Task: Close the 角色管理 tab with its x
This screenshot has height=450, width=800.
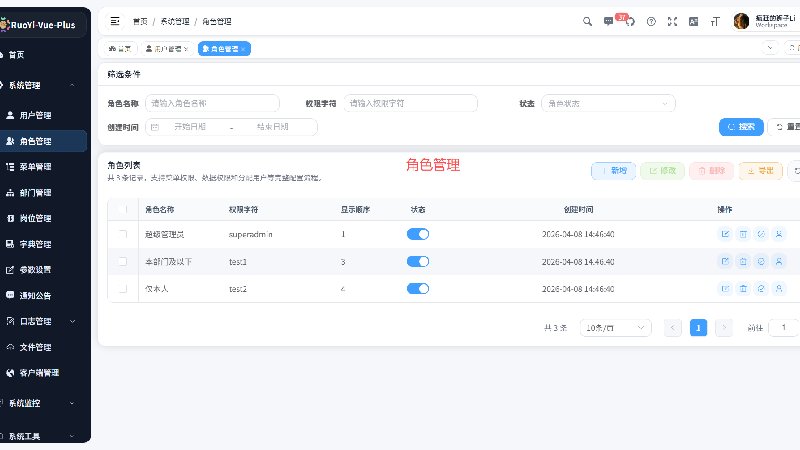Action: coord(243,49)
